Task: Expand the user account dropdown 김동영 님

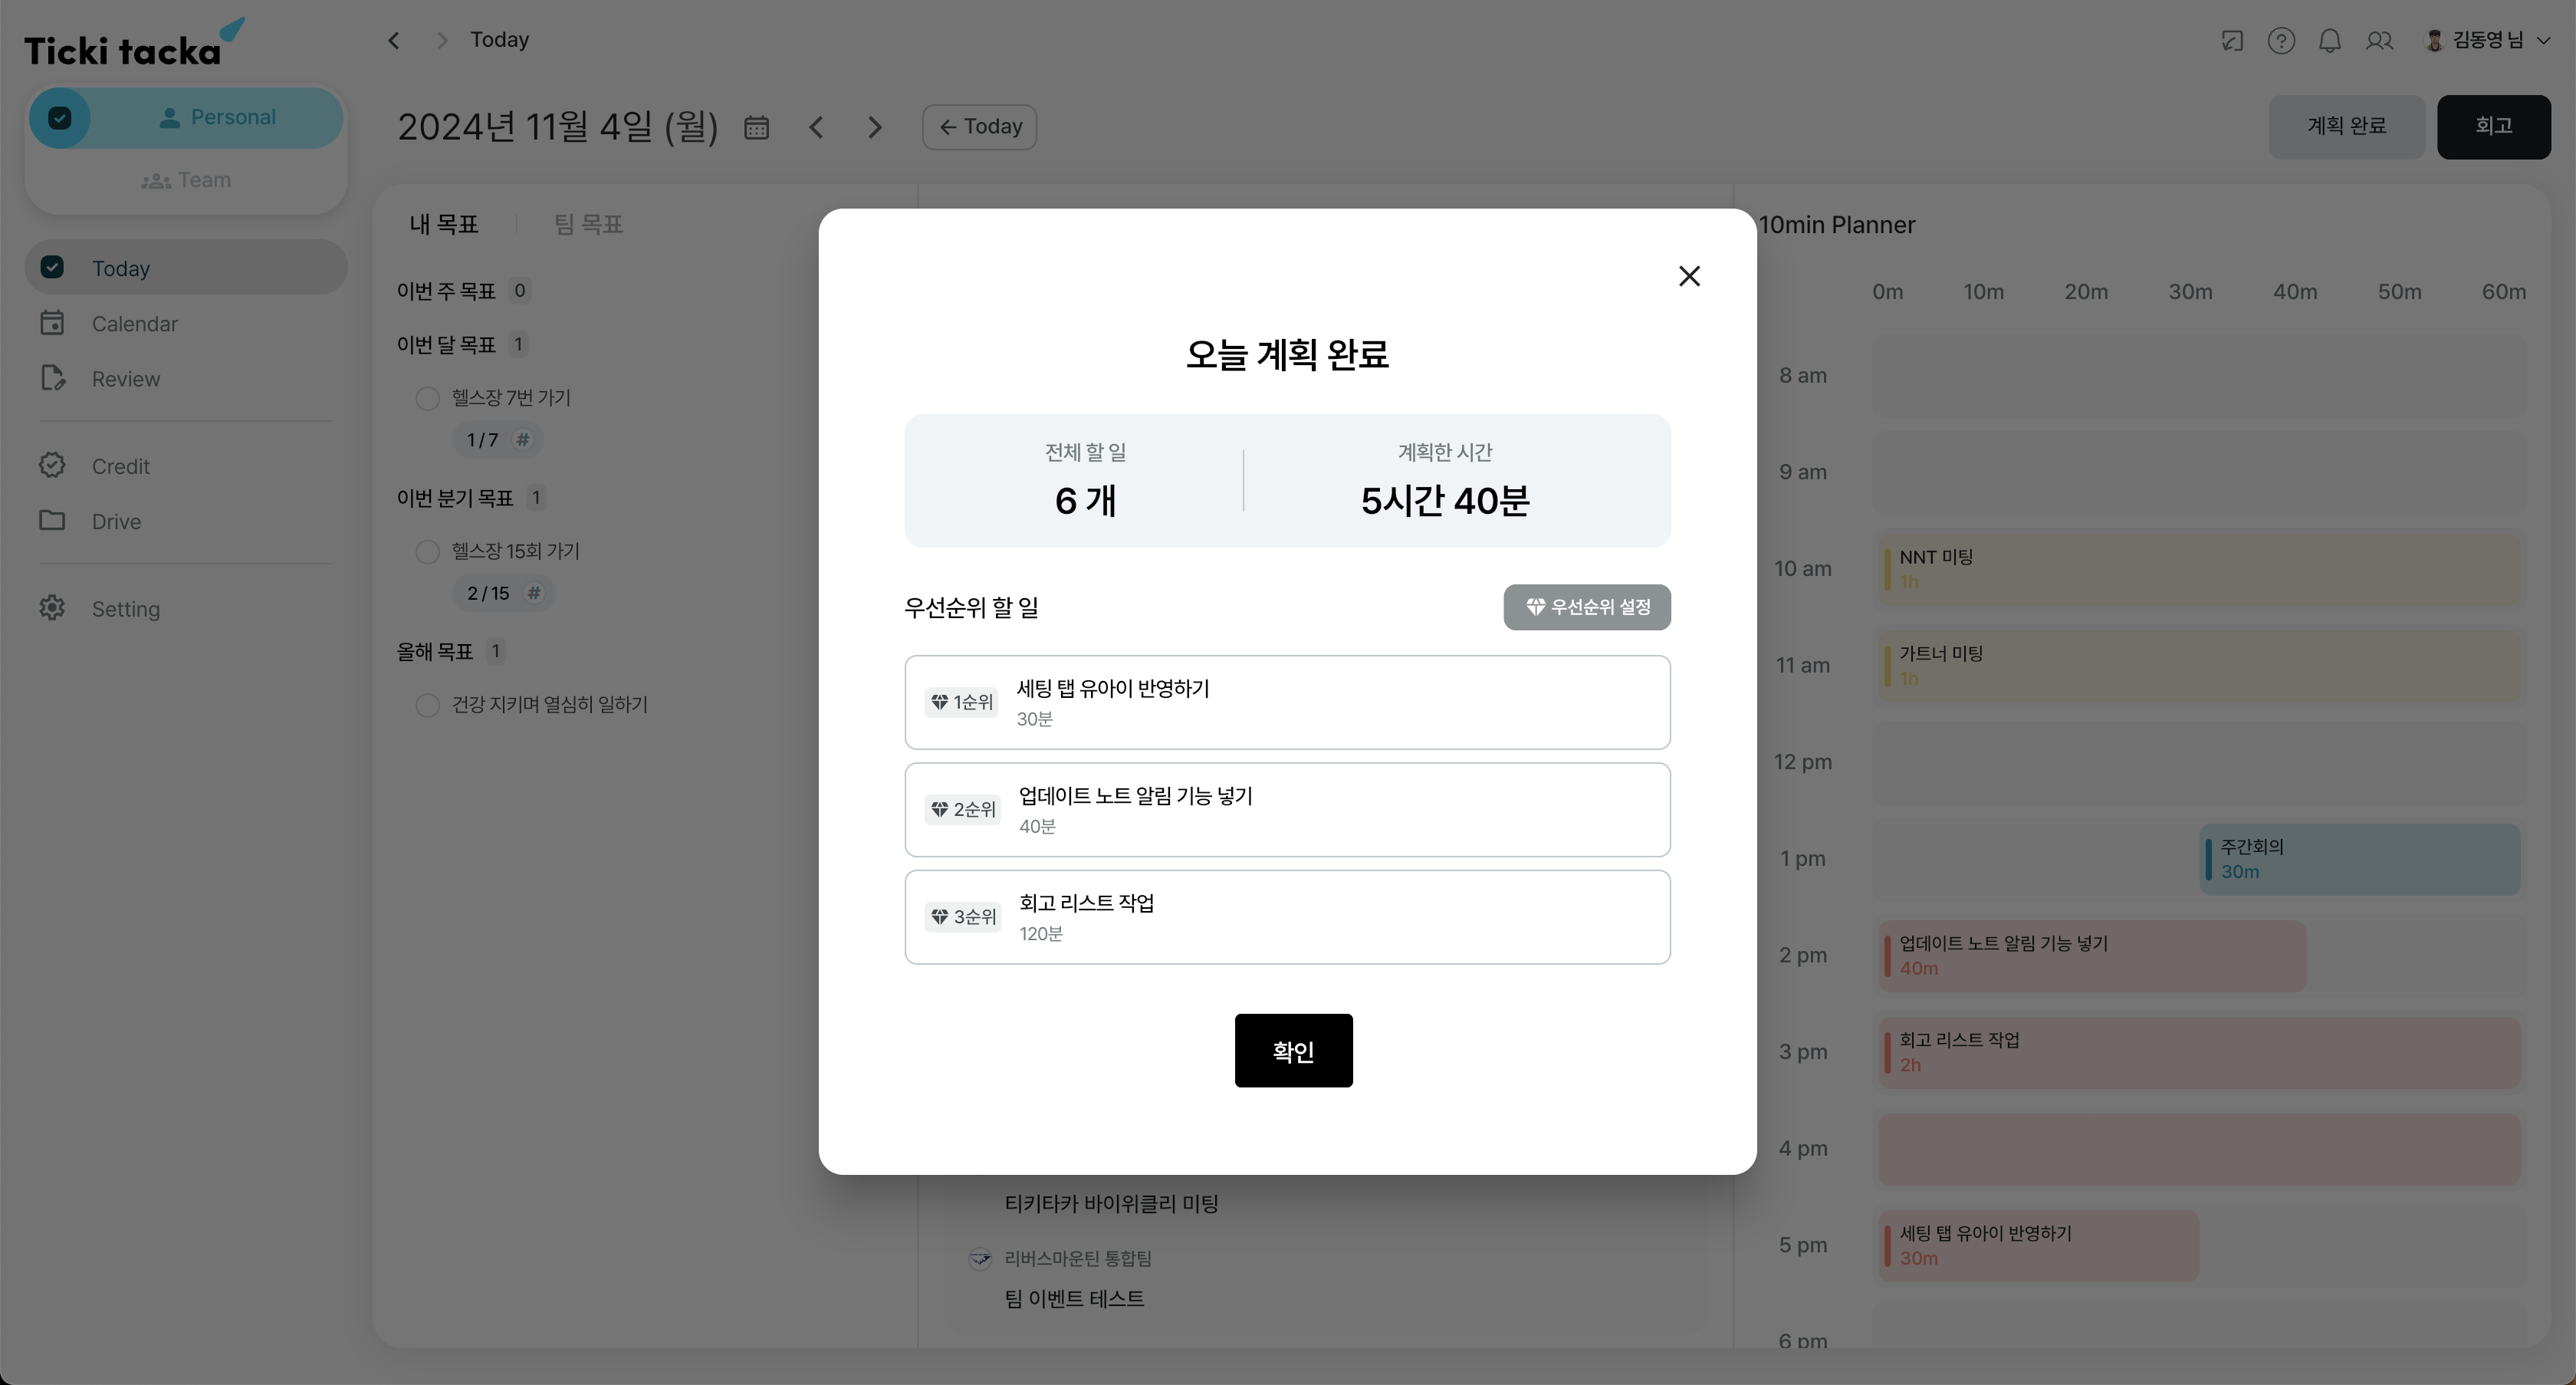Action: pyautogui.click(x=2489, y=40)
